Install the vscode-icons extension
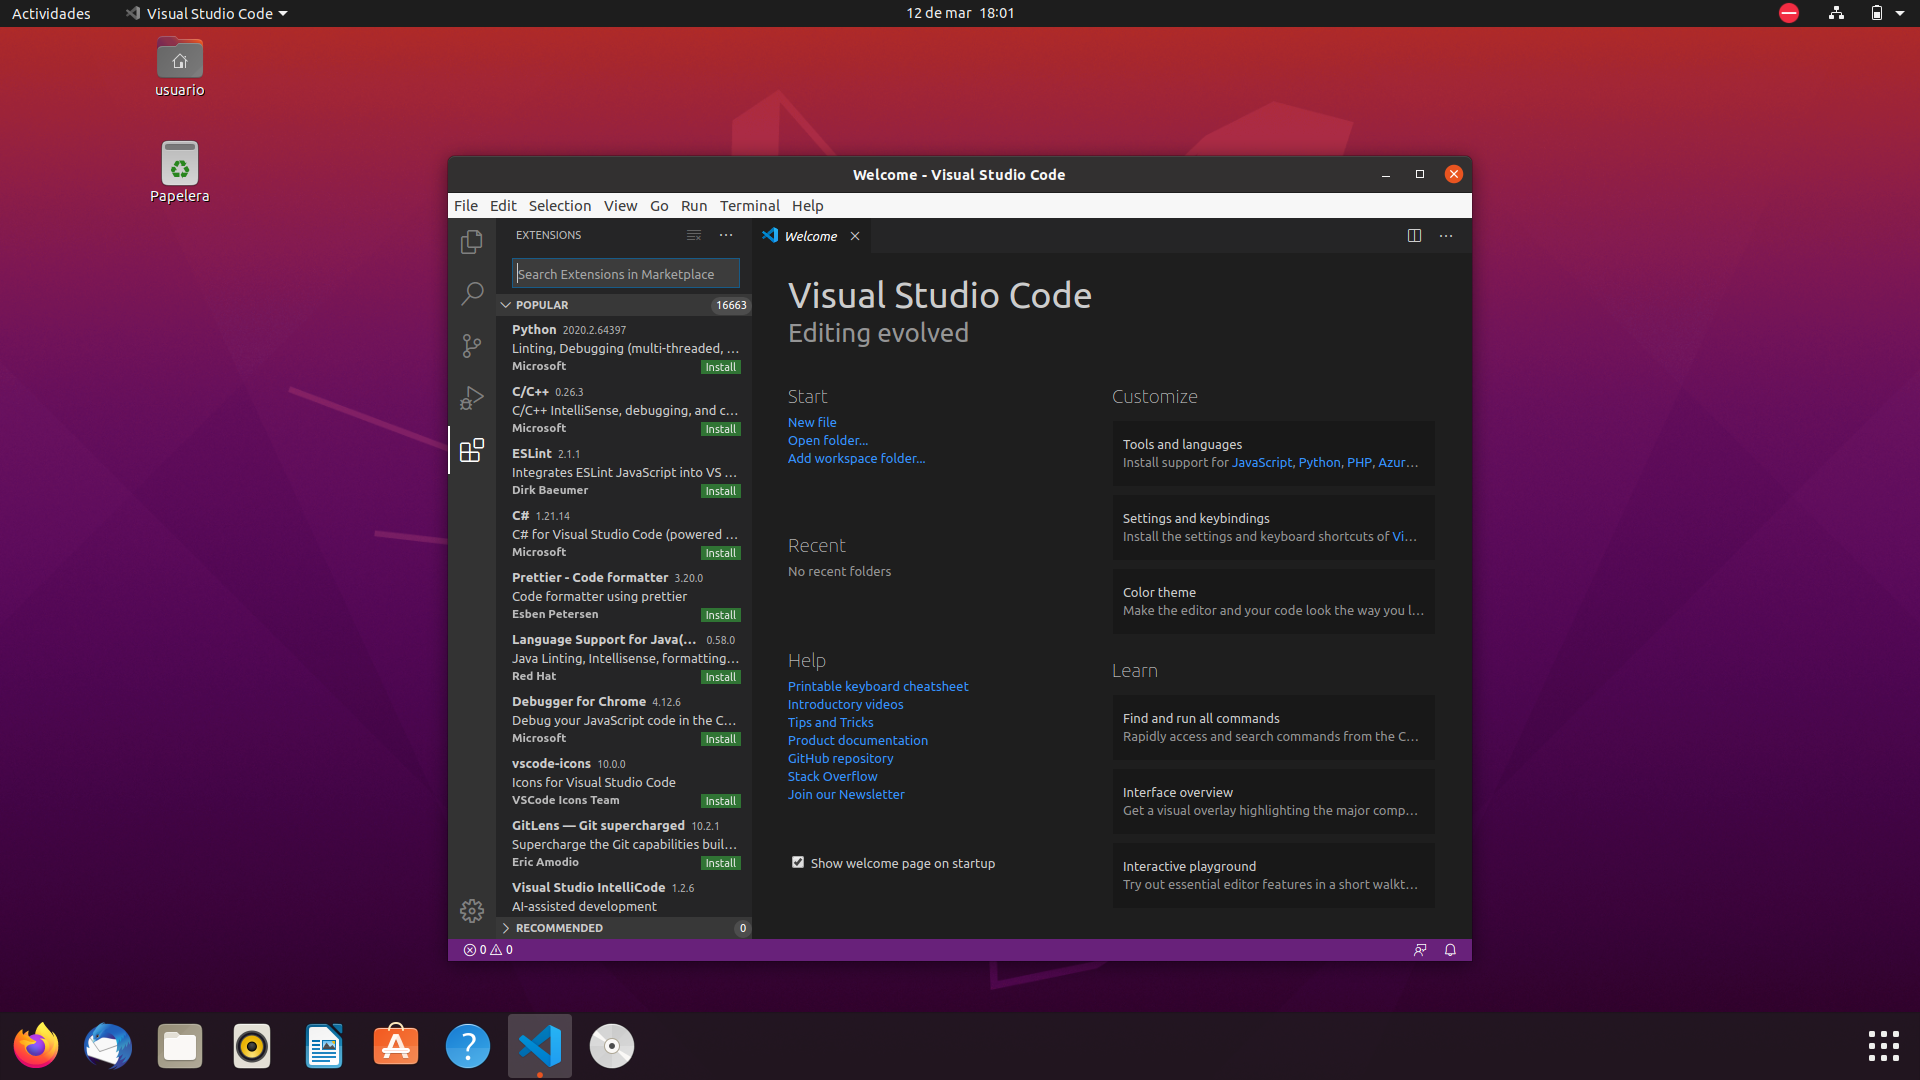The image size is (1920, 1080). click(720, 801)
